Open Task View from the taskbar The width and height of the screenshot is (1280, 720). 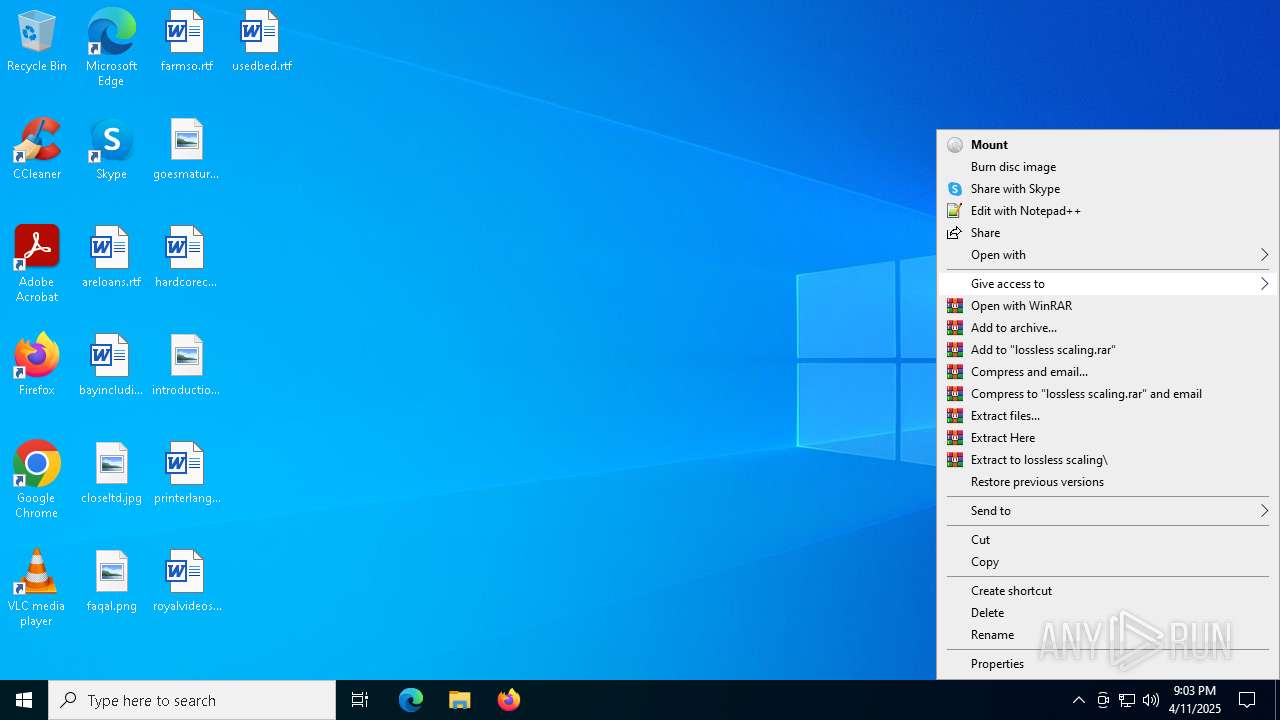pyautogui.click(x=360, y=700)
